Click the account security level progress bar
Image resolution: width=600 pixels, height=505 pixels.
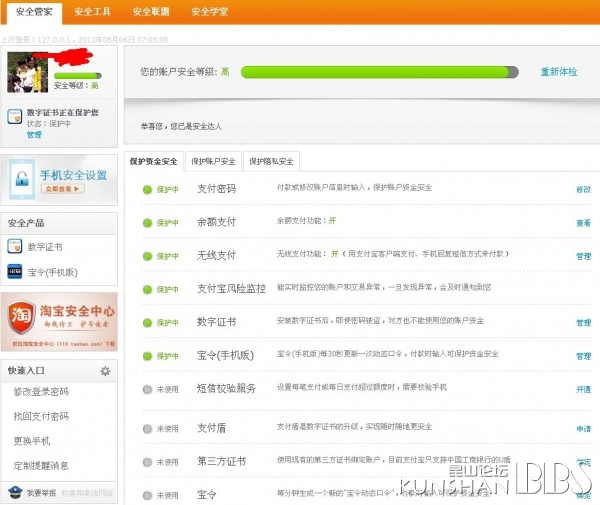380,72
